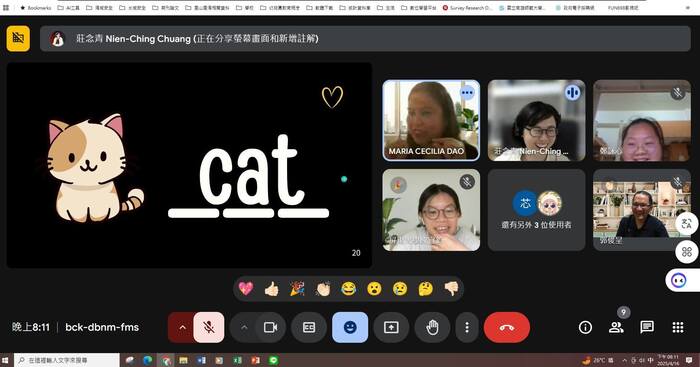Send the crying face reaction
Viewport: 700px width, 367px height.
(400, 289)
